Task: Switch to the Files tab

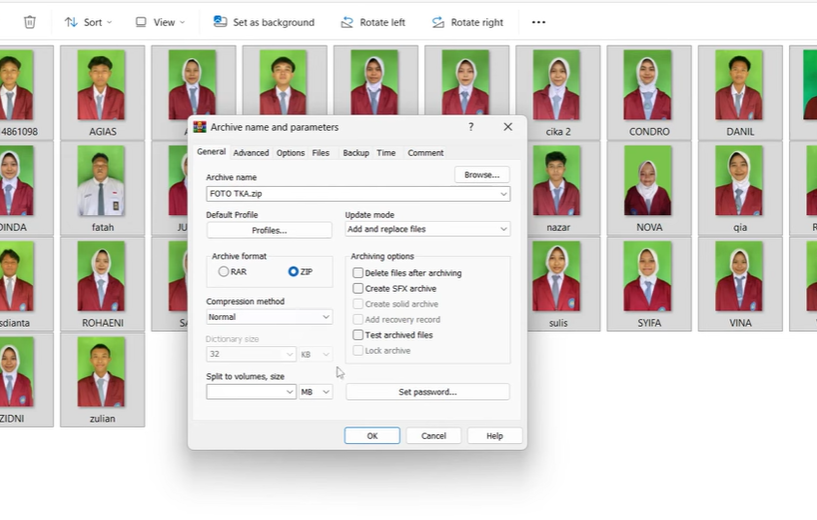Action: [x=320, y=153]
